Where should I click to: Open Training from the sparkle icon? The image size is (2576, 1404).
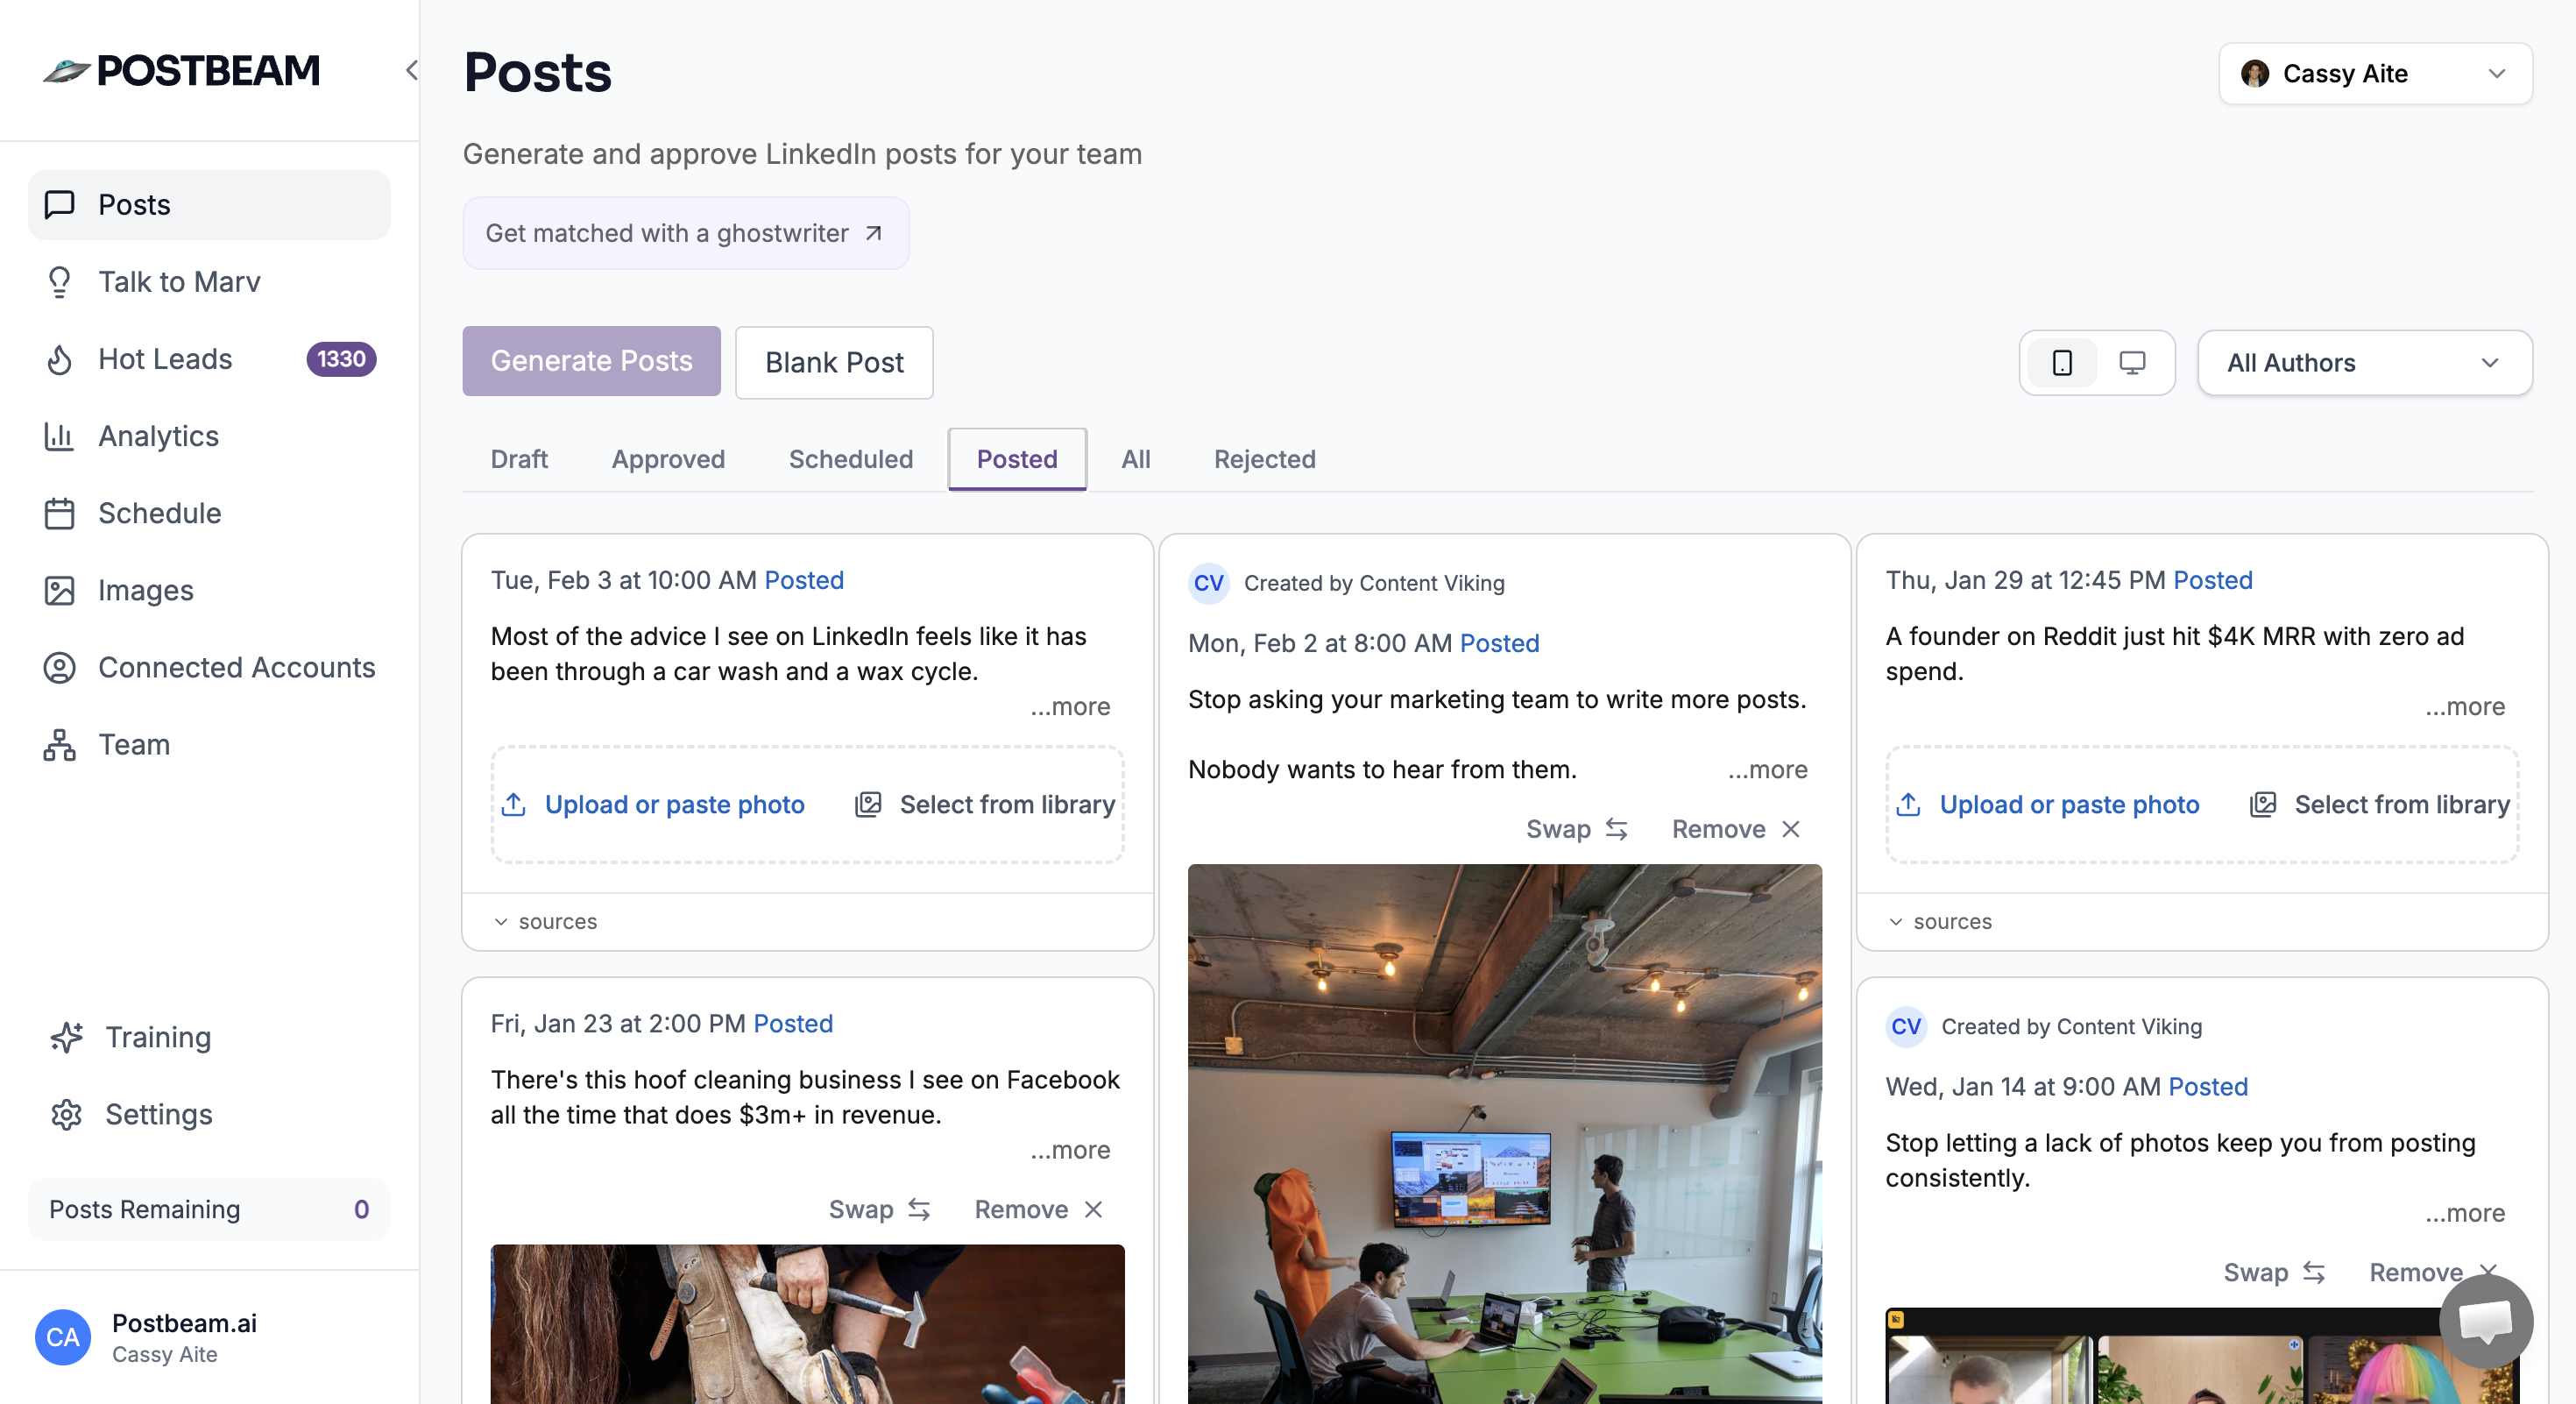coord(67,1037)
